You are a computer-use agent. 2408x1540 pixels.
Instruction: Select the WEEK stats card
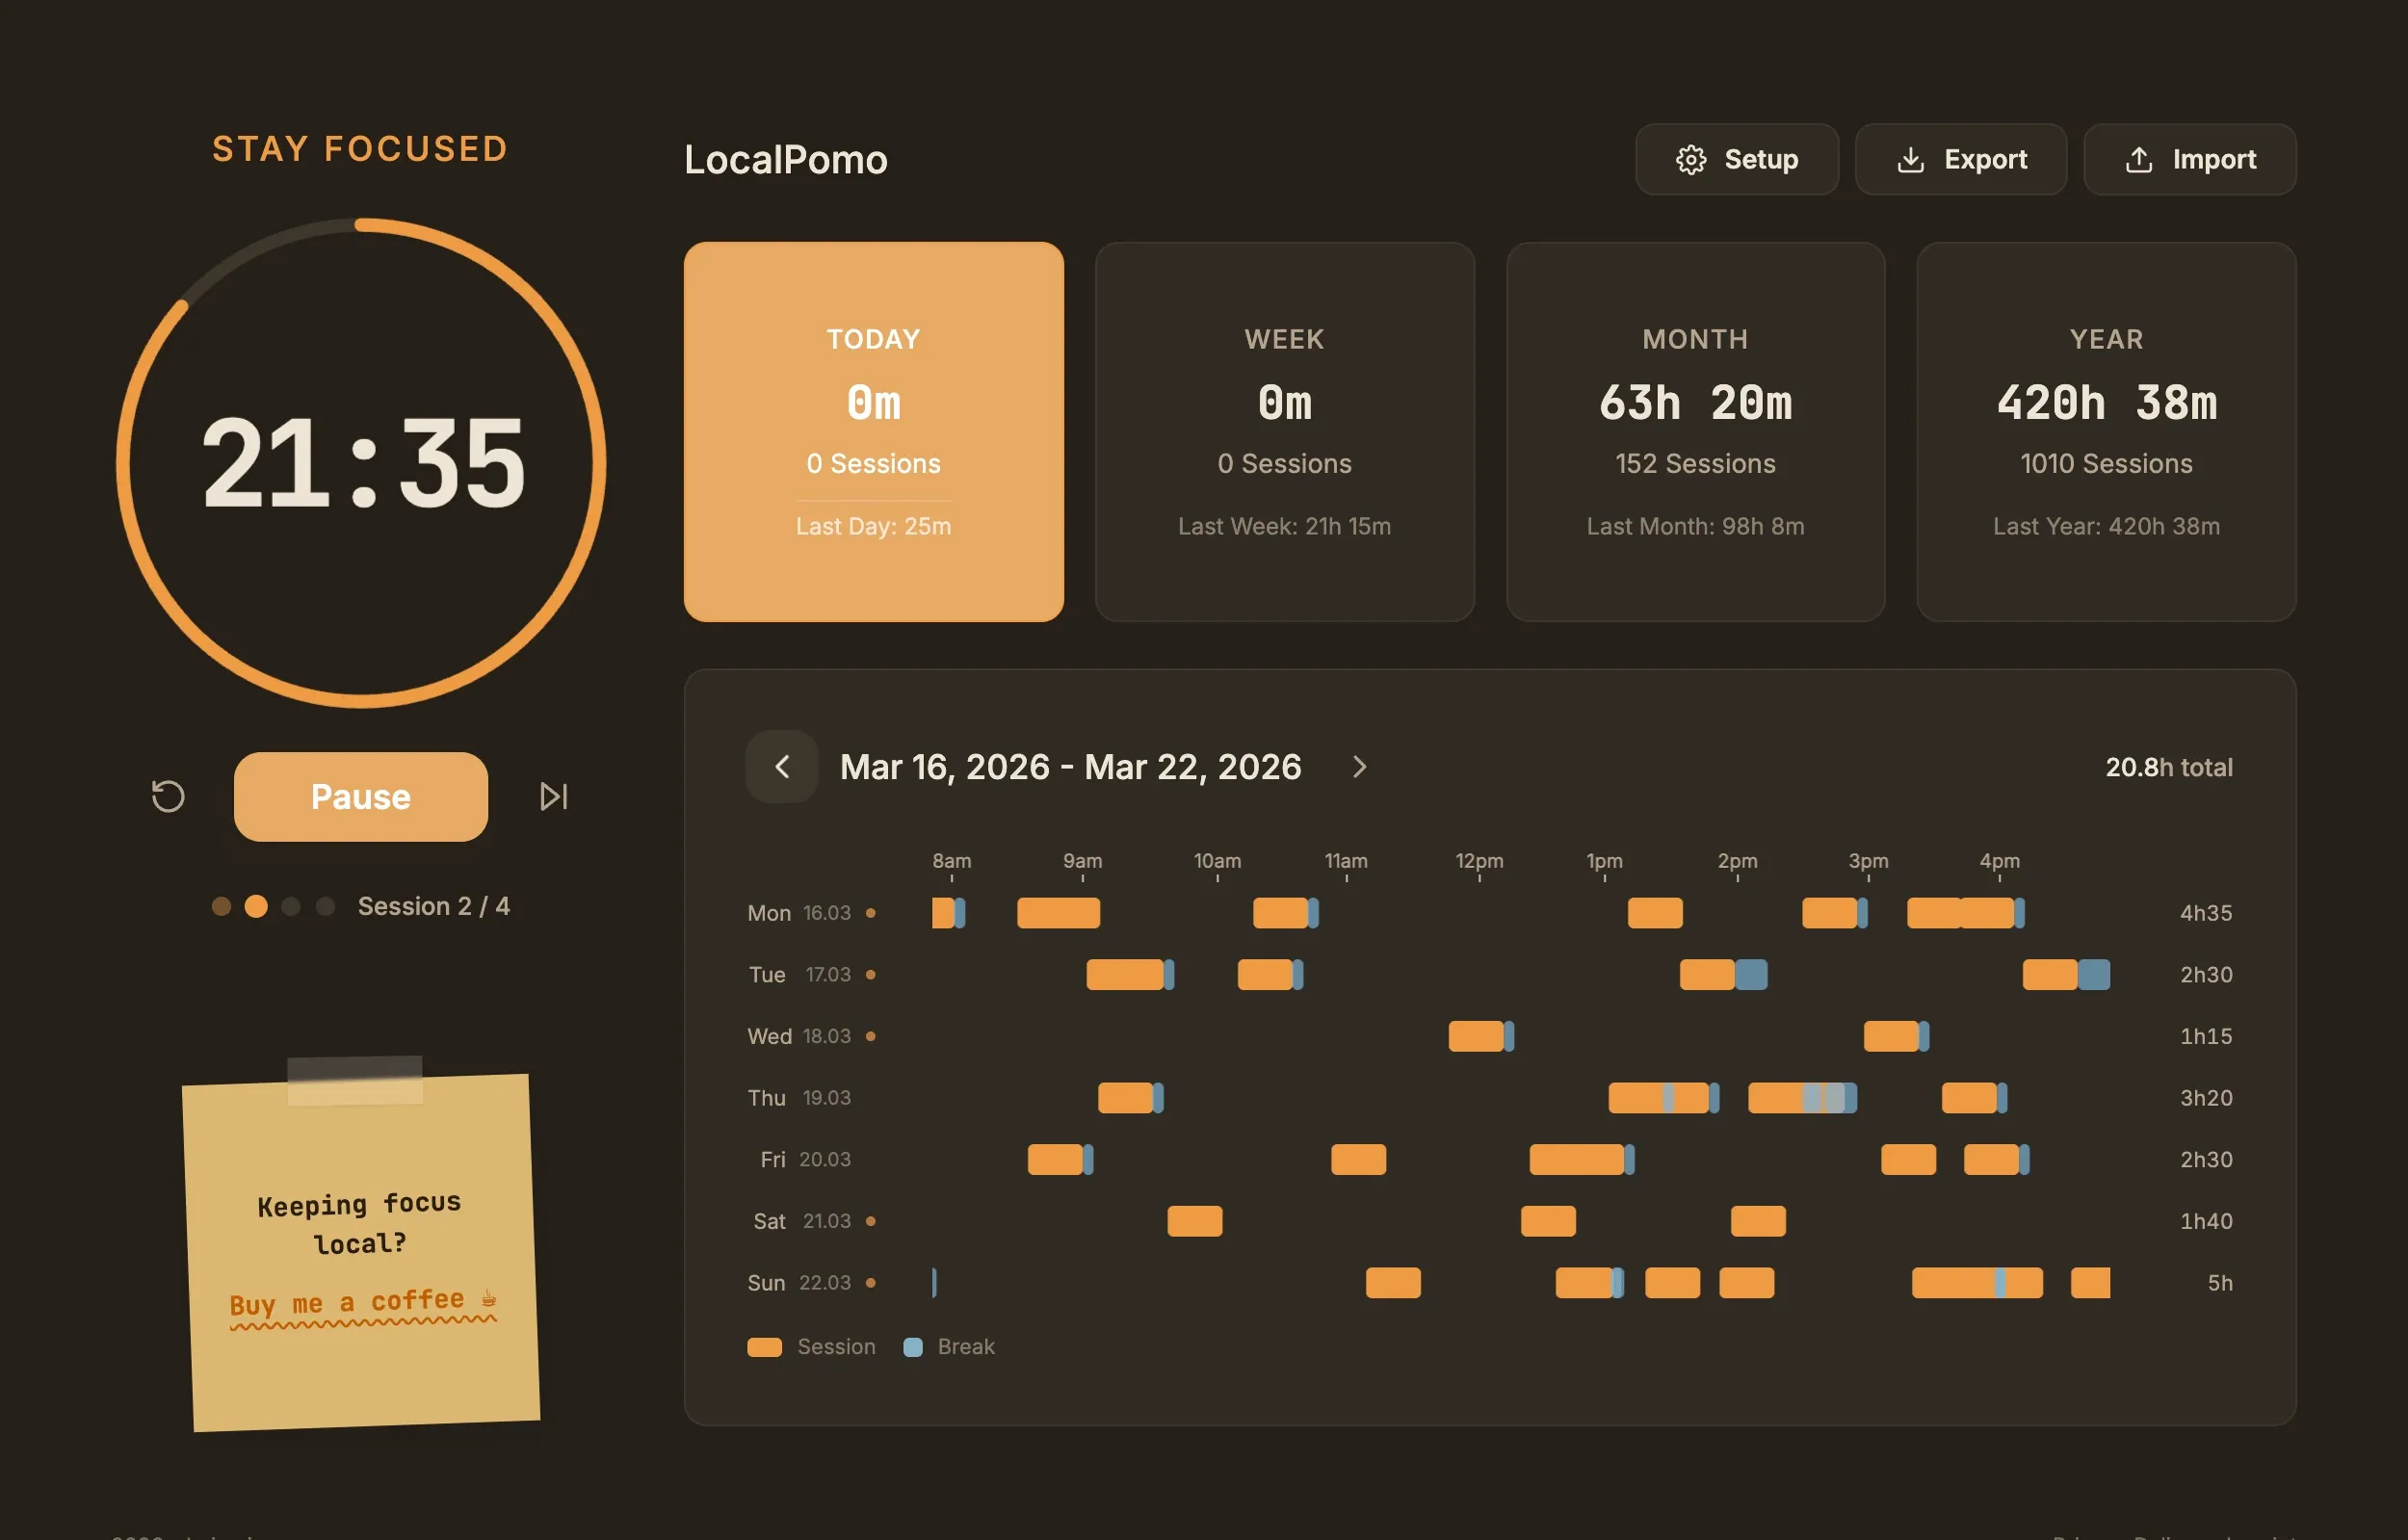(x=1284, y=431)
